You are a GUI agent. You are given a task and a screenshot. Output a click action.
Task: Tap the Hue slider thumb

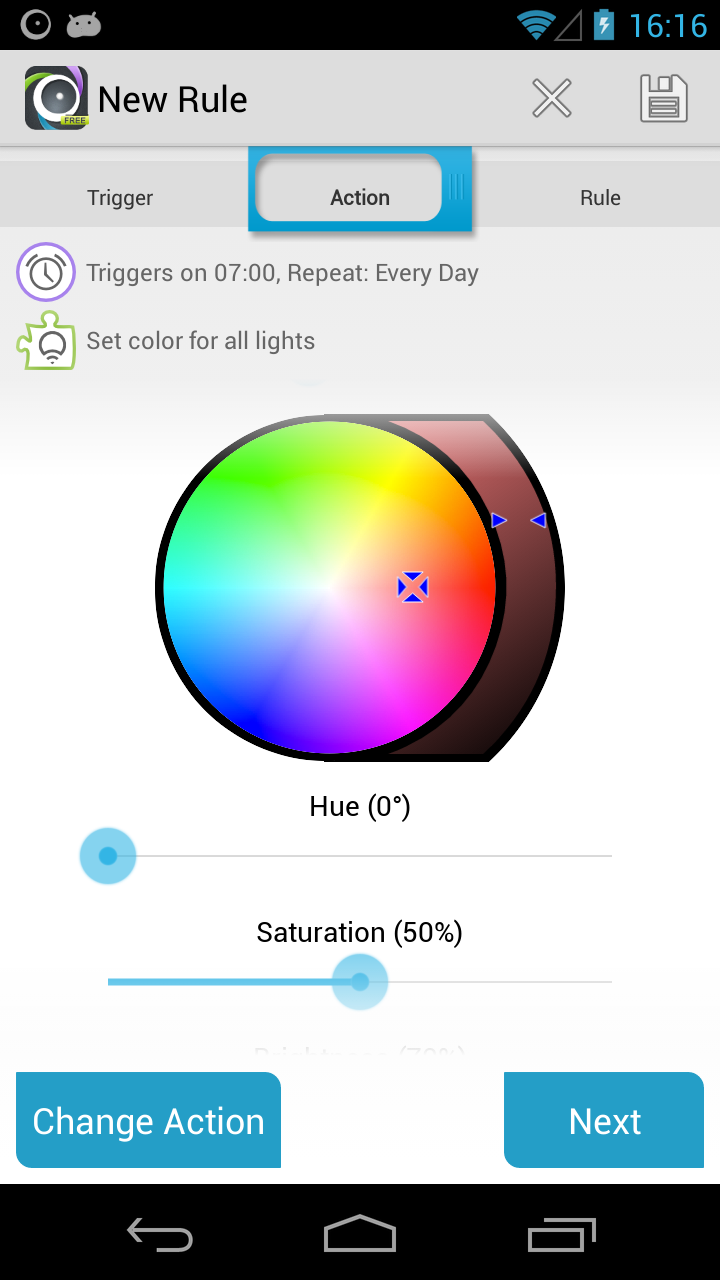108,856
